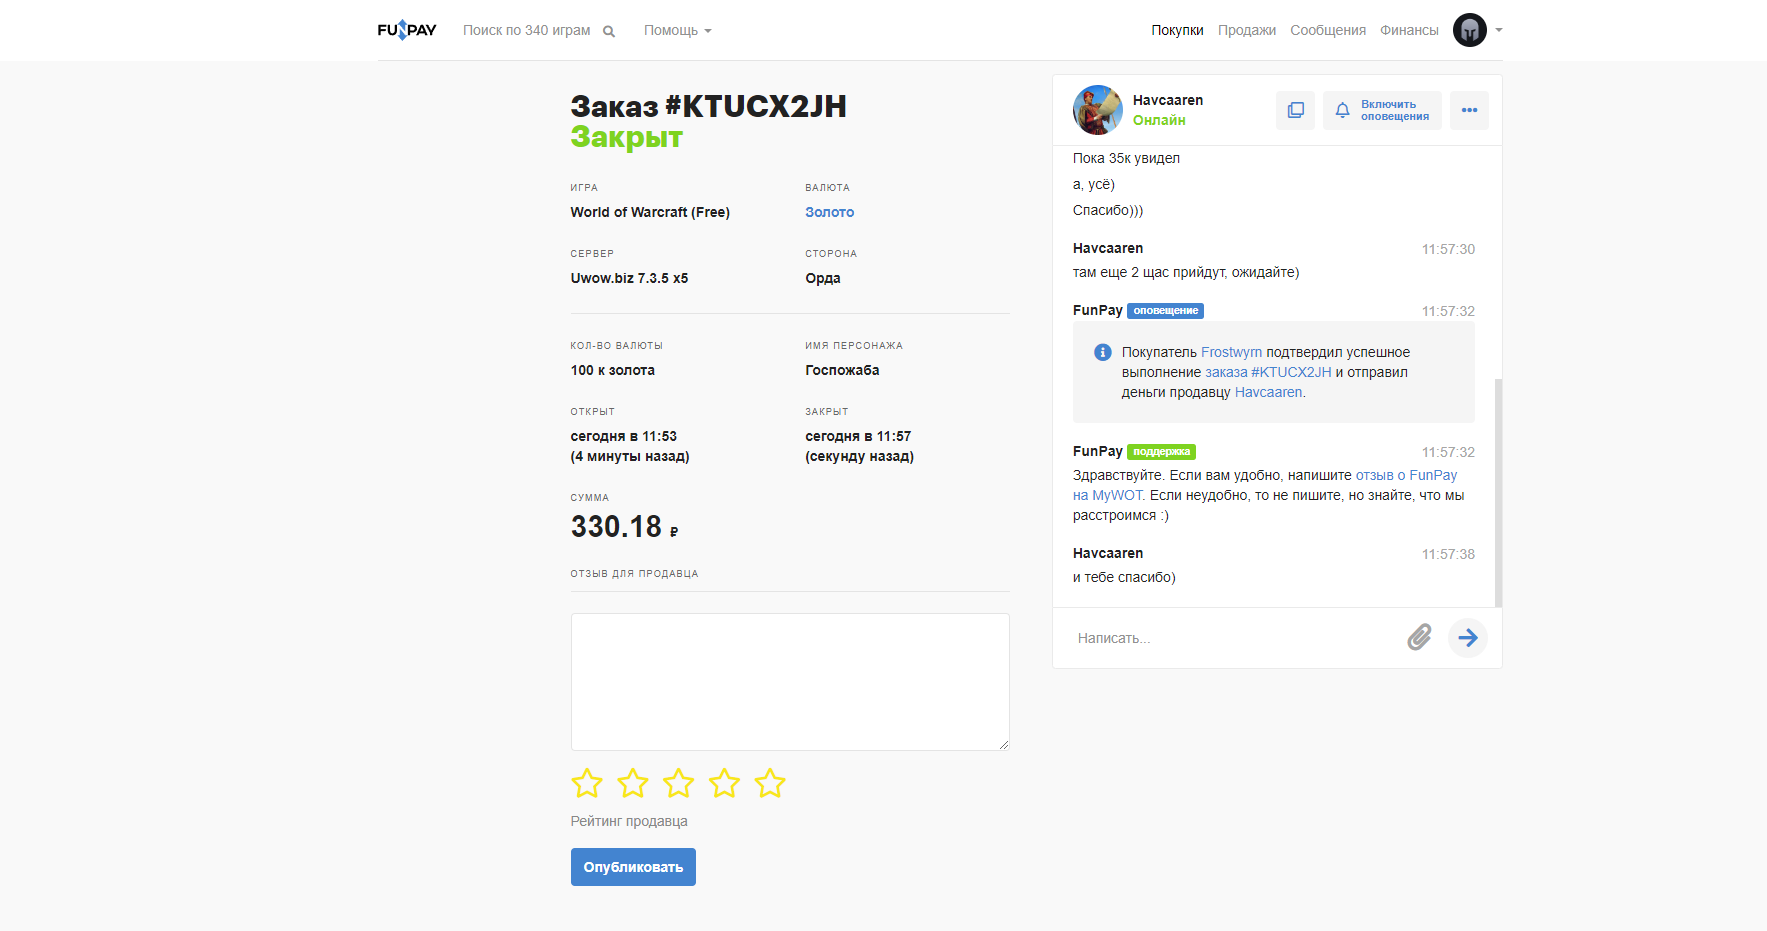
Task: Click the paperclip attach file icon
Action: point(1419,637)
